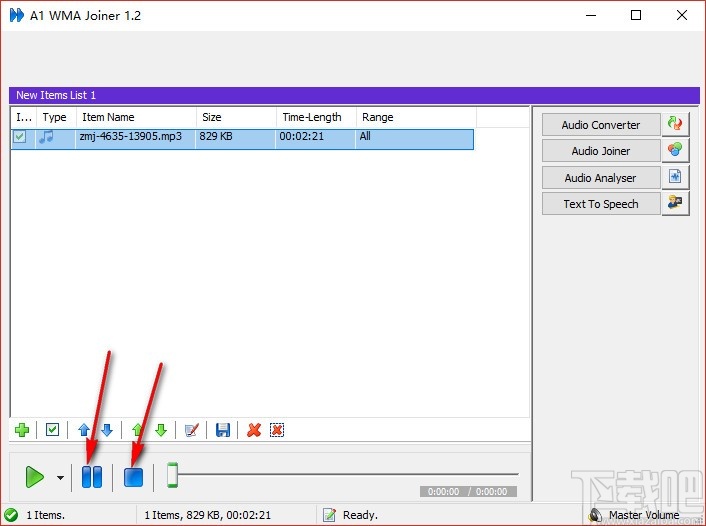Click the playback position slider handle
Viewport: 706px width, 526px height.
coord(172,475)
